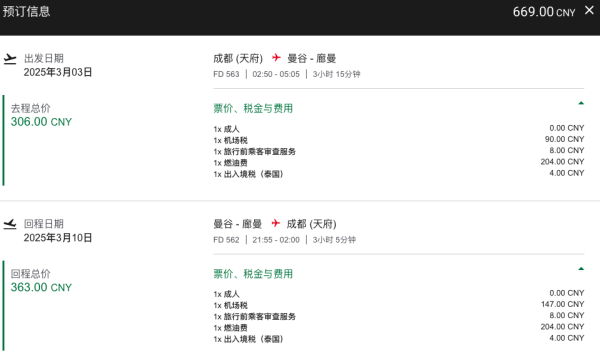The image size is (600, 360).
Task: Click duration 3小时 15分钟
Action: coord(336,74)
